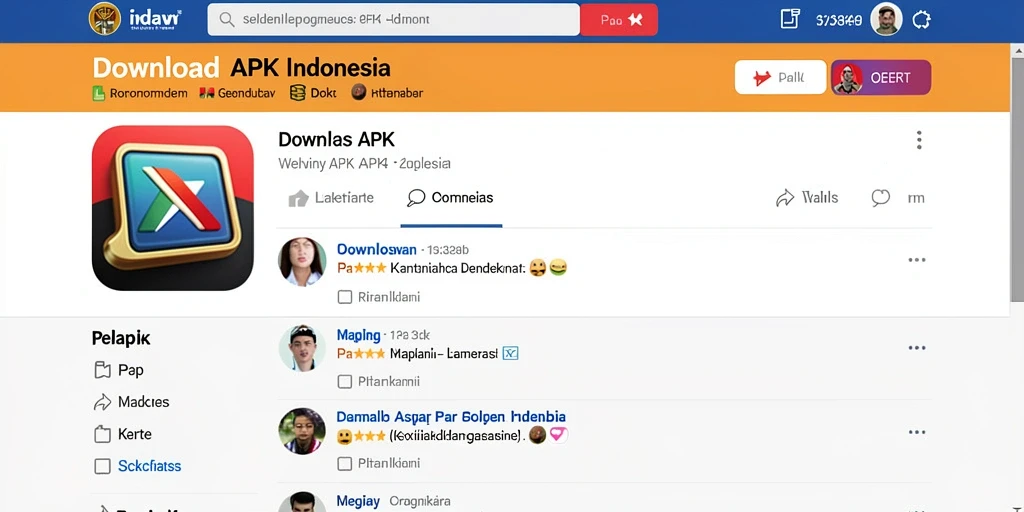Screen dimensions: 1024x512
Task: Open the Dokt category link
Action: coord(313,93)
